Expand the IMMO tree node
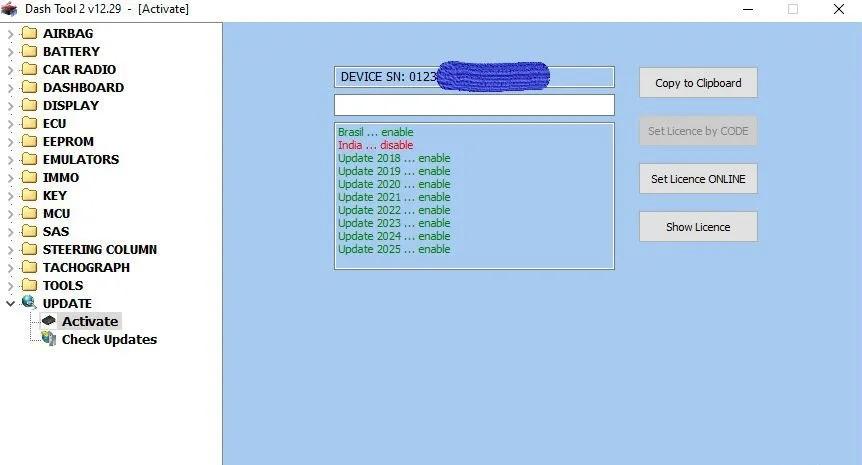The width and height of the screenshot is (862, 465). [10, 178]
